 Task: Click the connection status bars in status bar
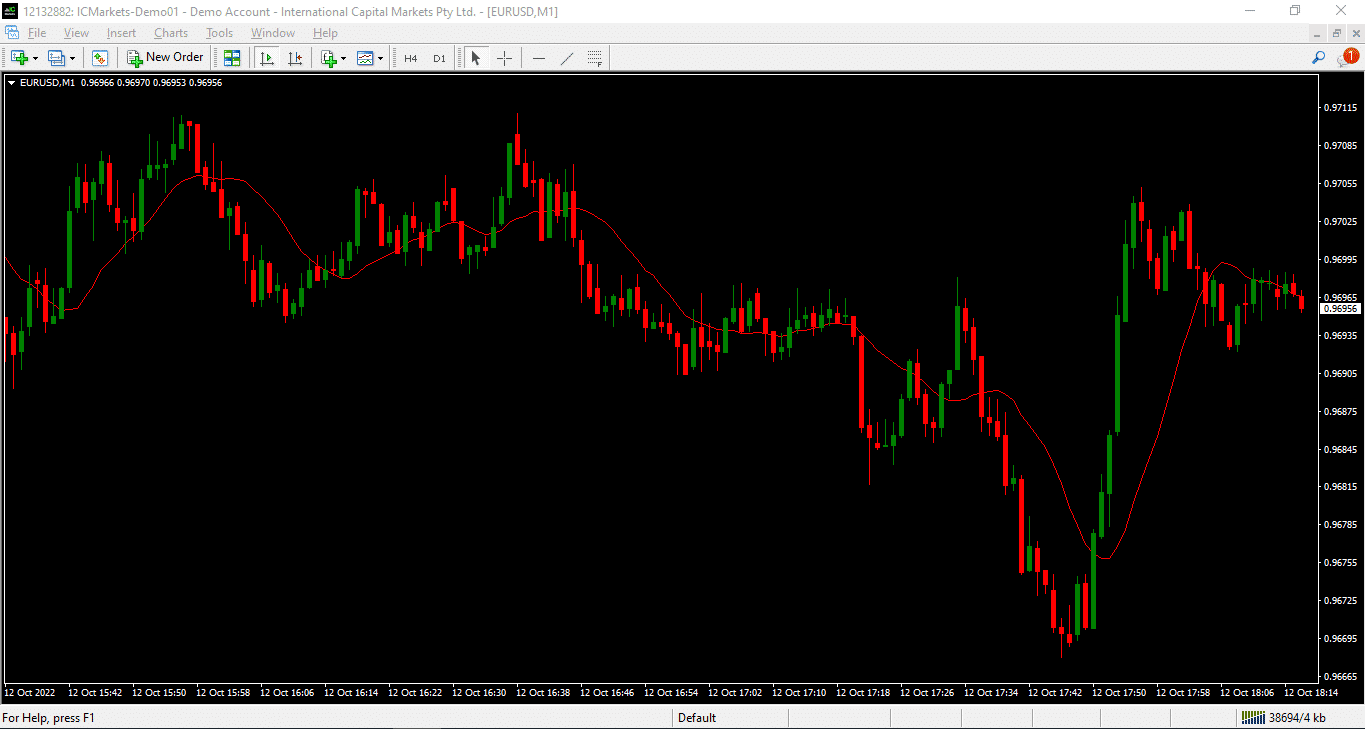[x=1252, y=717]
